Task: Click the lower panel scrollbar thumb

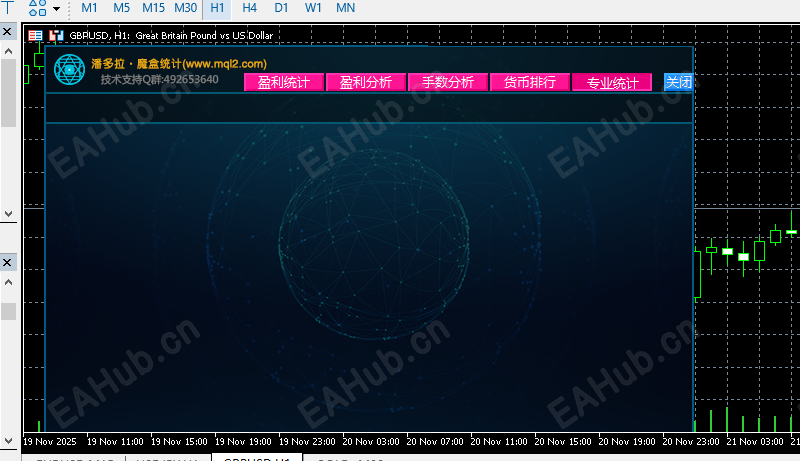Action: (x=8, y=312)
